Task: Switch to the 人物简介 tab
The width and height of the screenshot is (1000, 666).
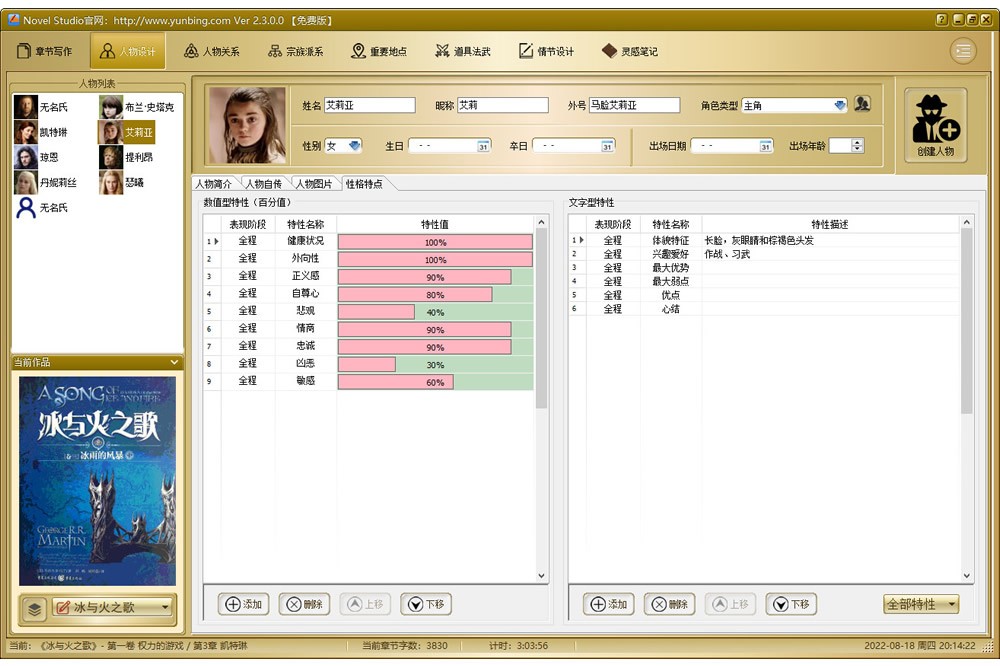Action: (x=214, y=184)
